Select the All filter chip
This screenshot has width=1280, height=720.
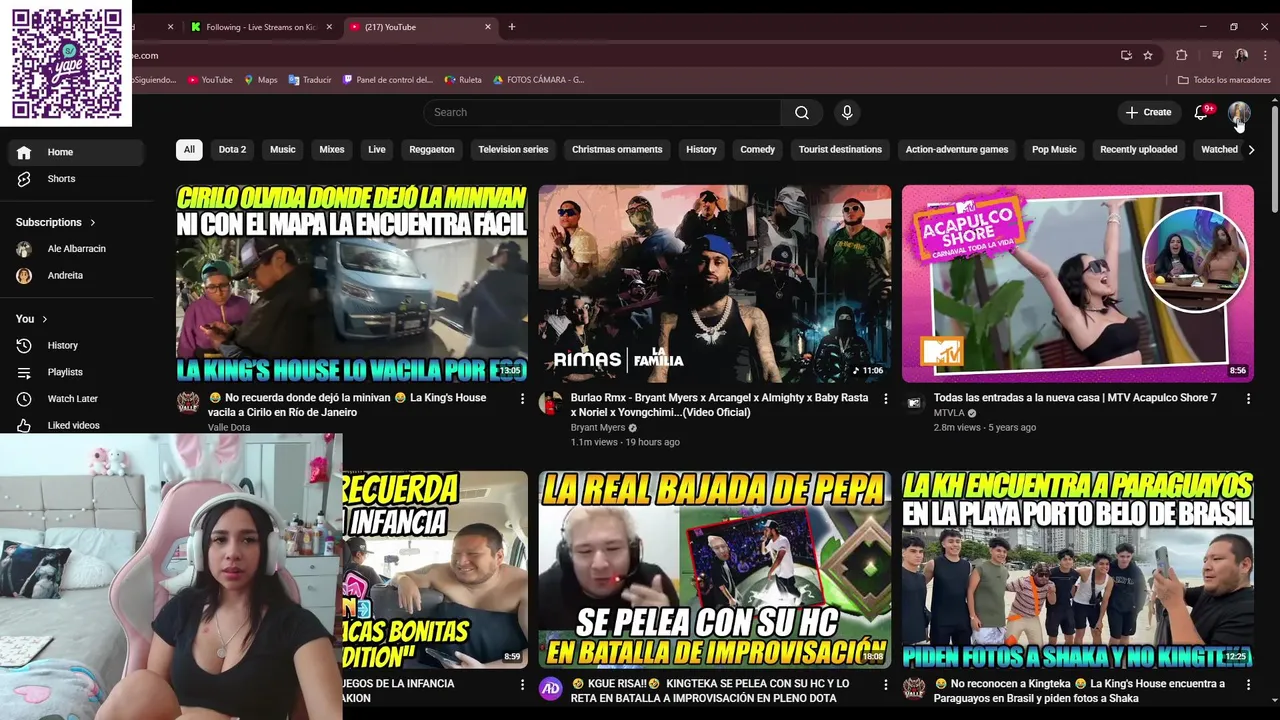point(189,150)
